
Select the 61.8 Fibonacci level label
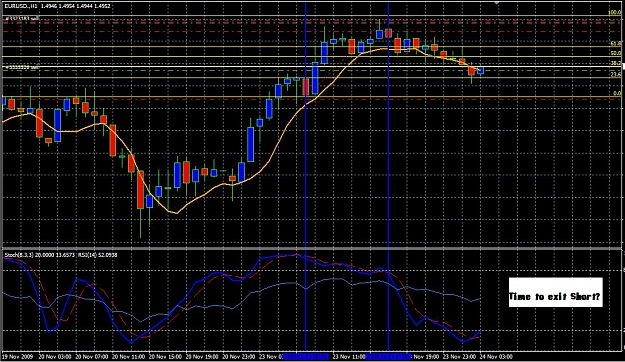click(616, 43)
